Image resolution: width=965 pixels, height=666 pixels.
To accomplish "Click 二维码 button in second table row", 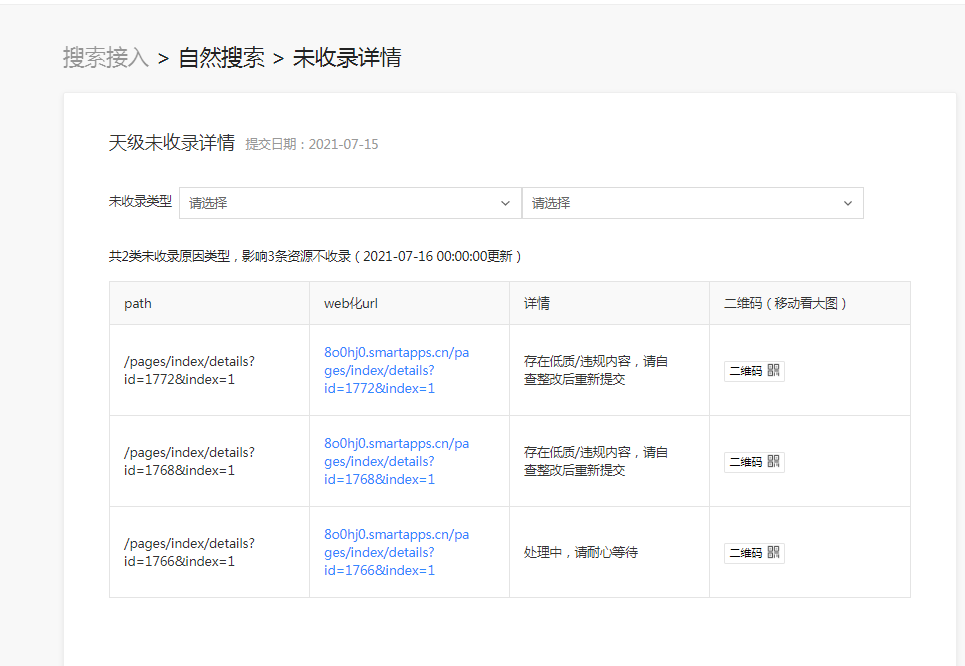I will pos(754,462).
